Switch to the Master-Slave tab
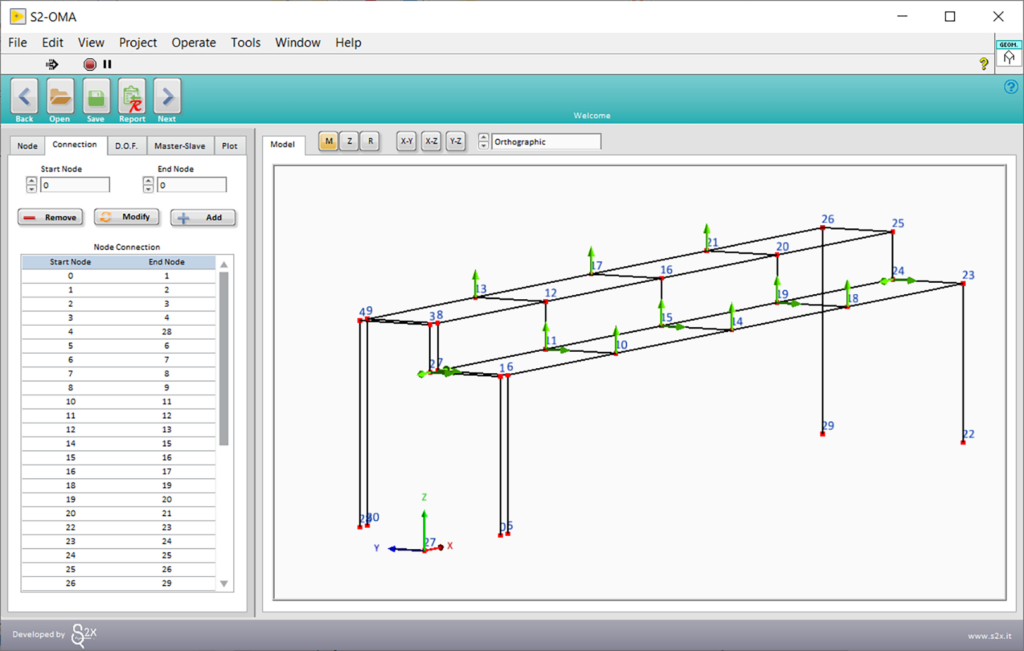Image resolution: width=1024 pixels, height=651 pixels. 180,145
